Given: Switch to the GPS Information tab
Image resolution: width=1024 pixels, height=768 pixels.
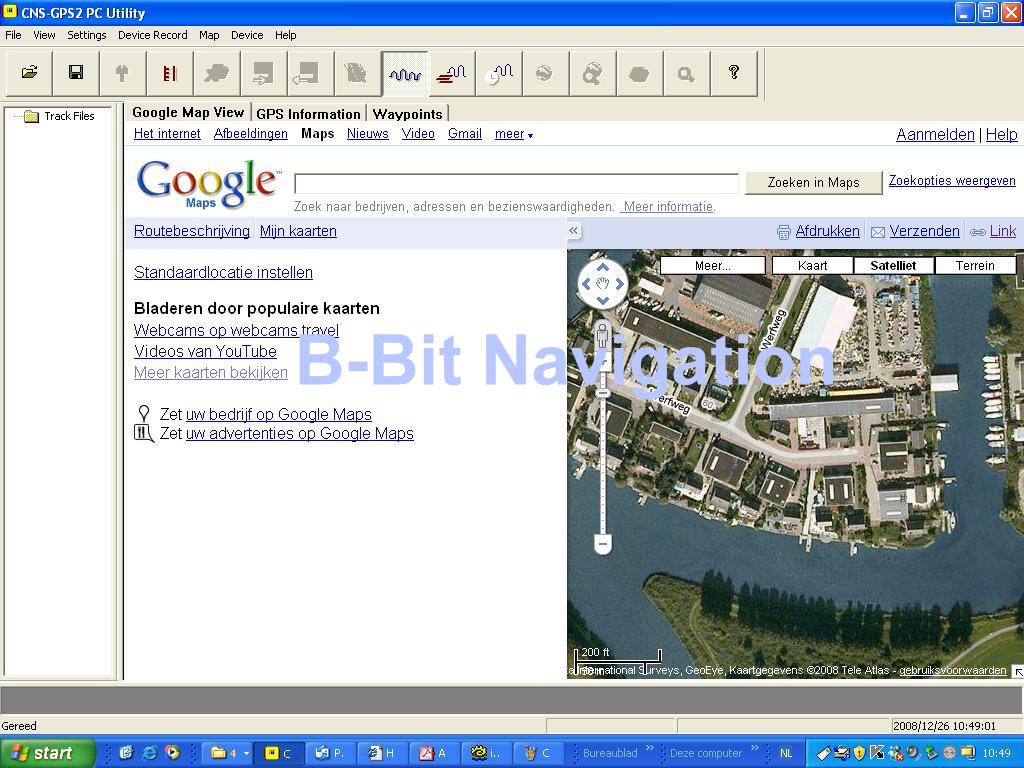Looking at the screenshot, I should 308,114.
